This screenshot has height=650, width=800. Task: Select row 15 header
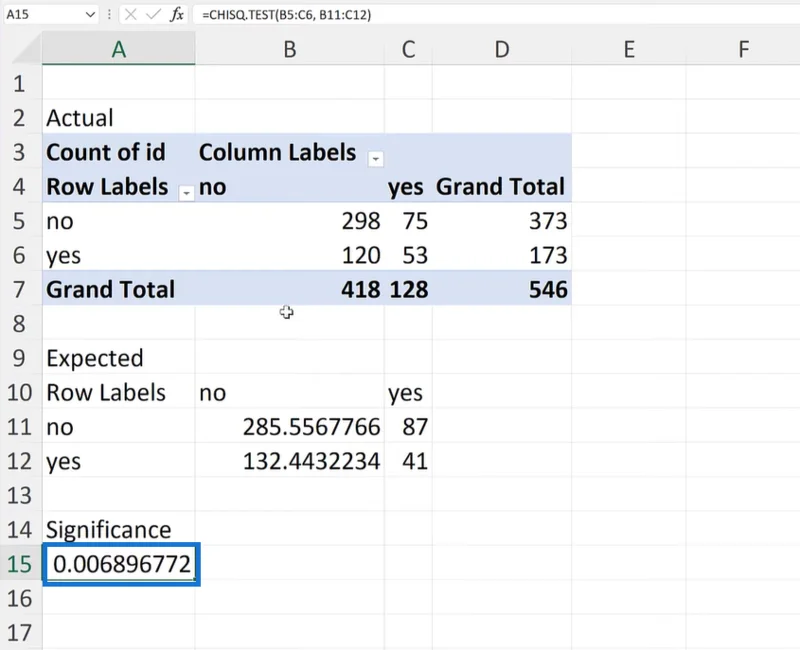[19, 564]
